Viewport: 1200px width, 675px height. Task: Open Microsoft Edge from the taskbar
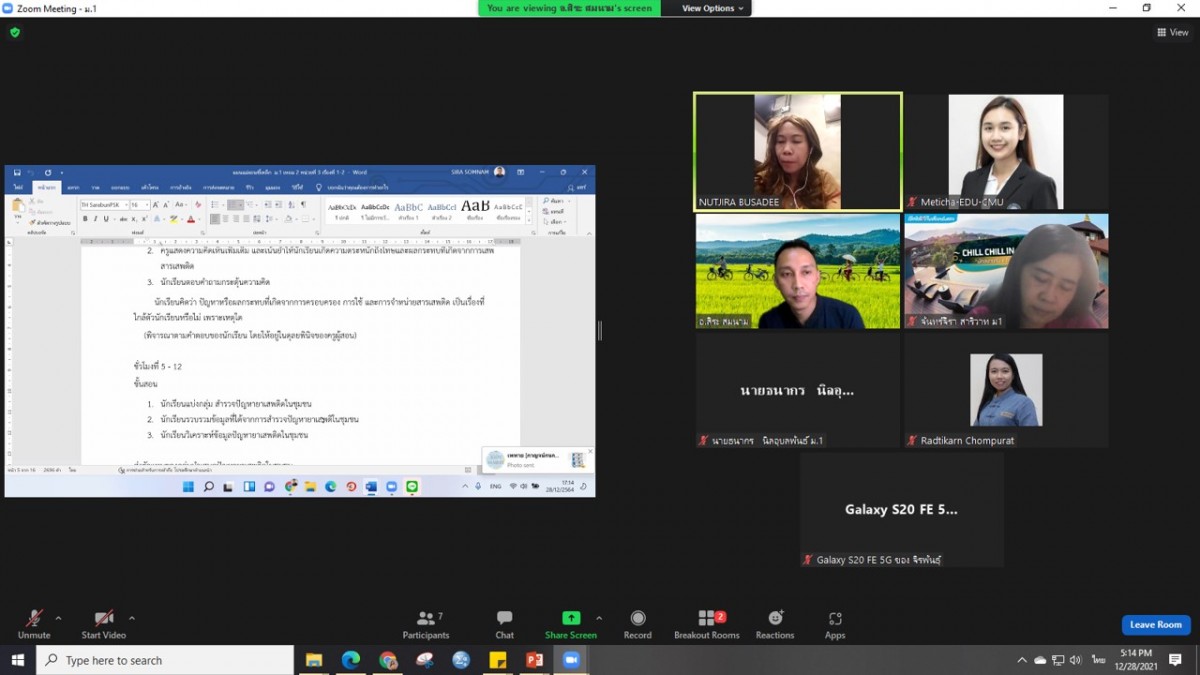[351, 660]
